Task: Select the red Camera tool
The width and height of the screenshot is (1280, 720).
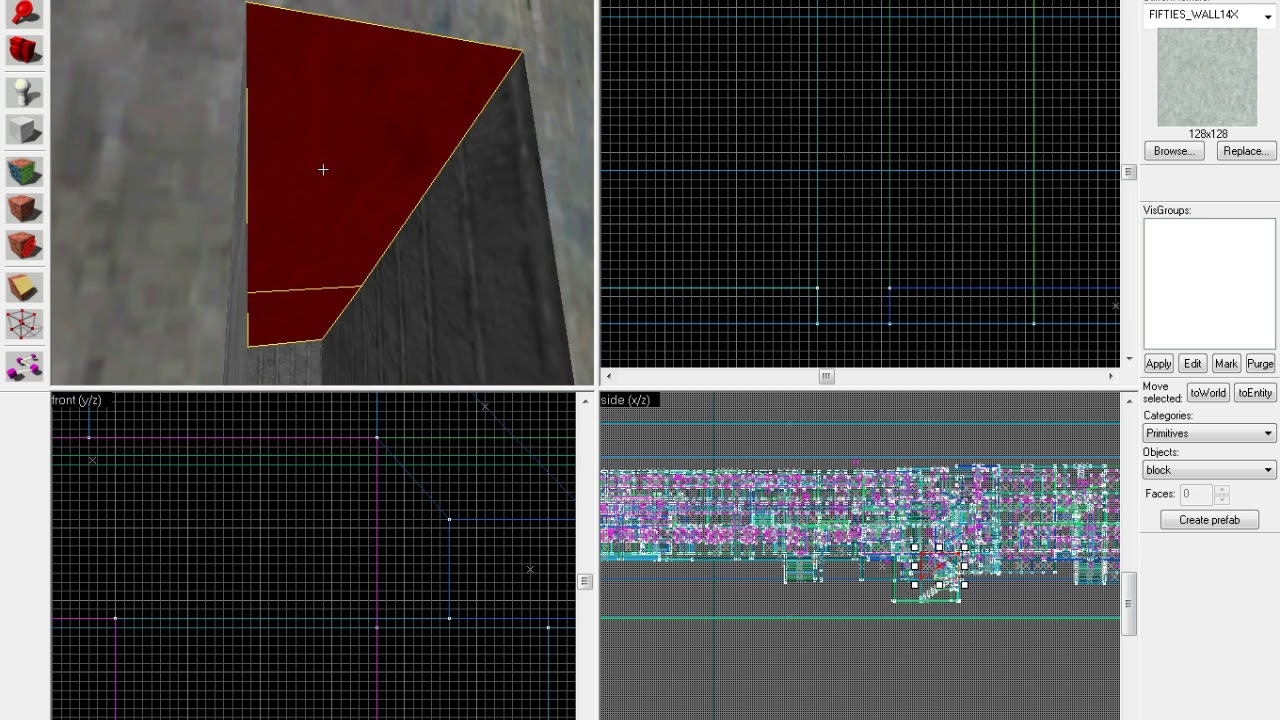Action: tap(24, 49)
